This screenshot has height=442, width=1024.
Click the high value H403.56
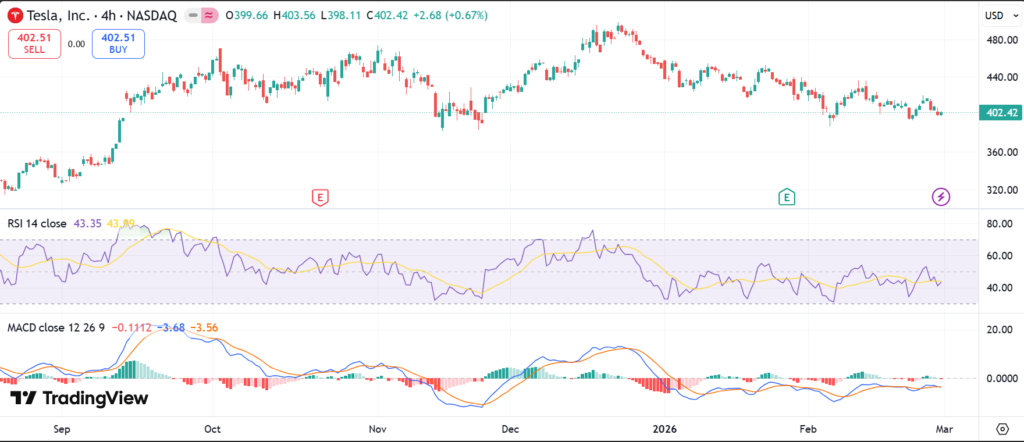tap(296, 15)
